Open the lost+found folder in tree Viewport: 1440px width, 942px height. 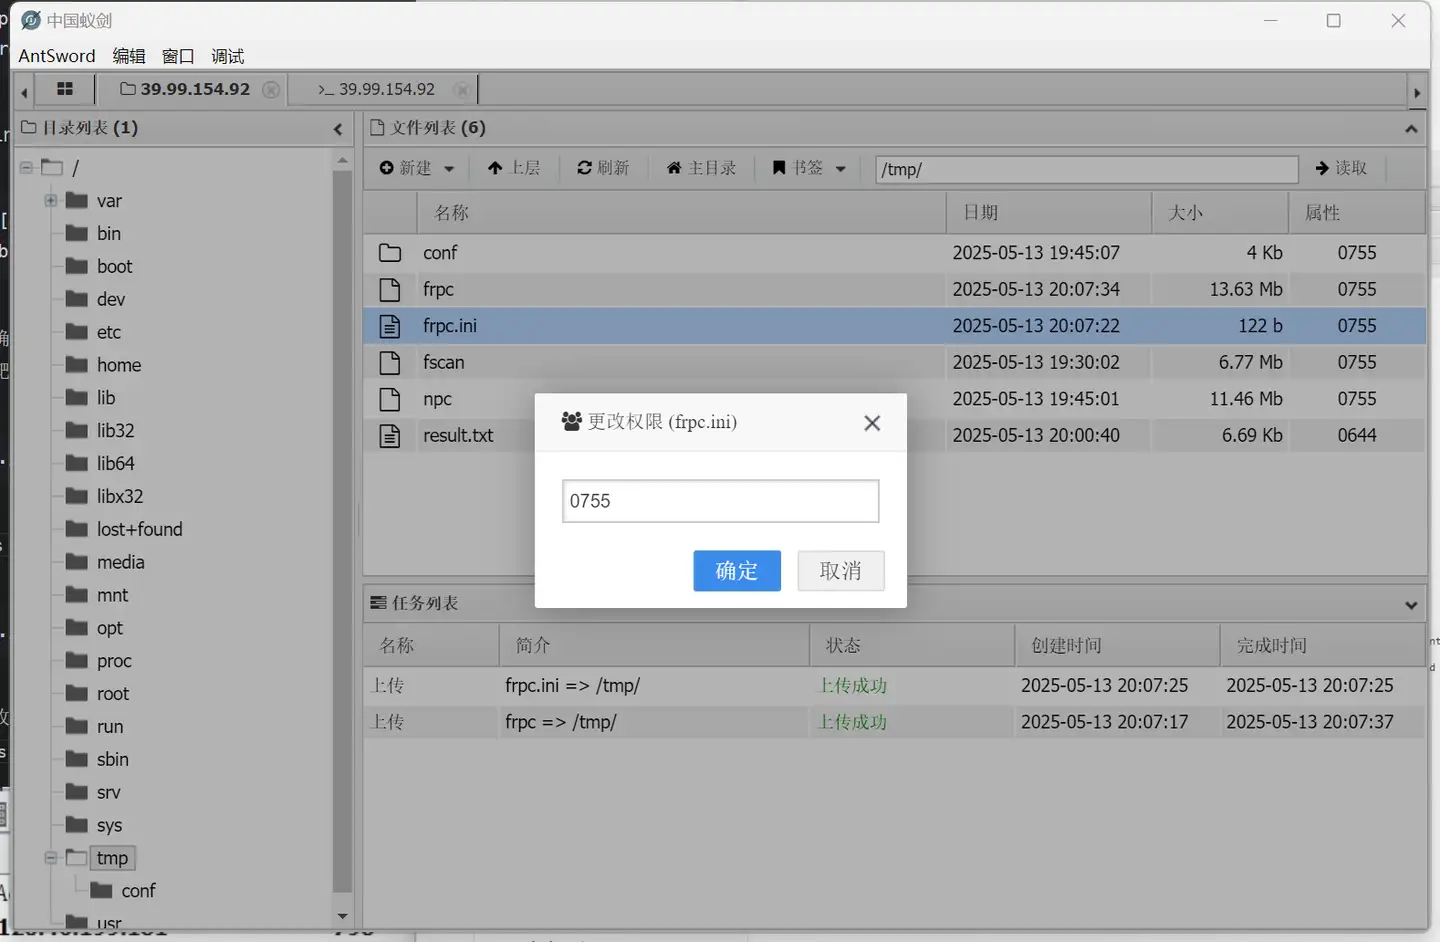pyautogui.click(x=140, y=530)
